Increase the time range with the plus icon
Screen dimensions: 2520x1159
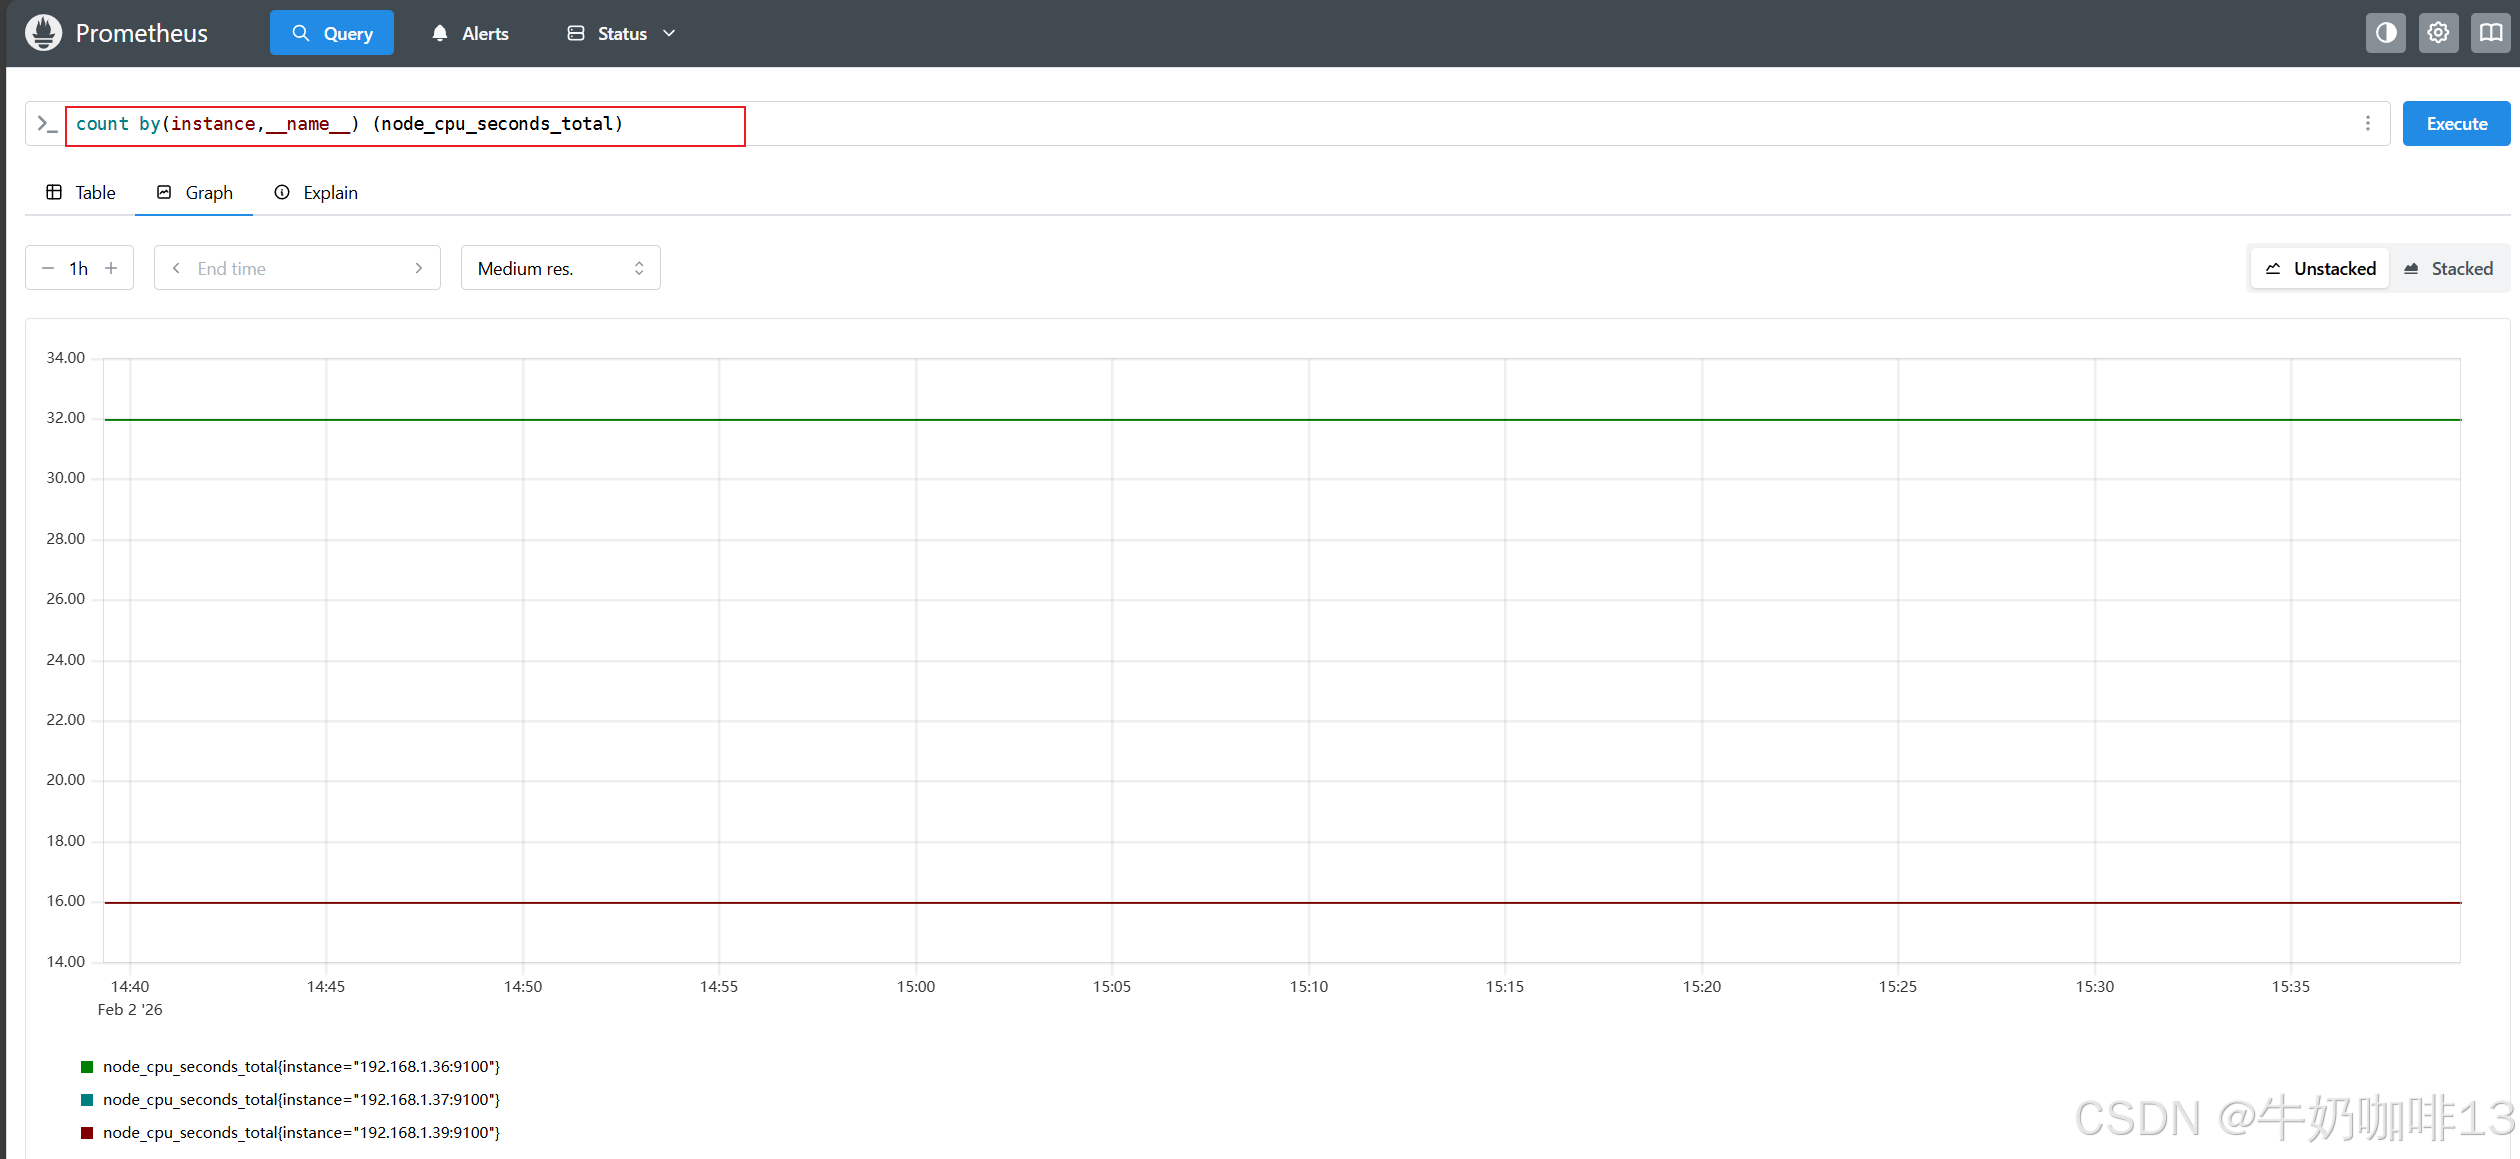pos(111,268)
